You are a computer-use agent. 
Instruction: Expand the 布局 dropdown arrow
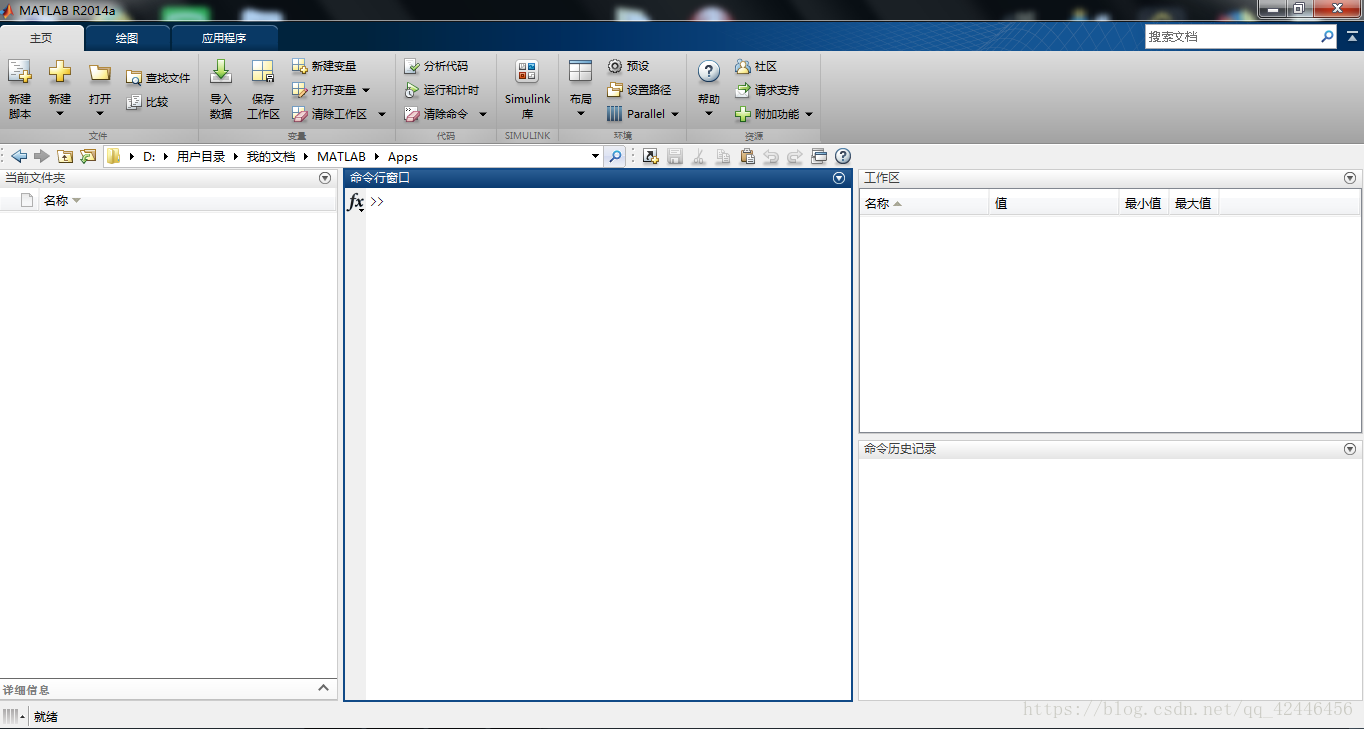pyautogui.click(x=581, y=114)
